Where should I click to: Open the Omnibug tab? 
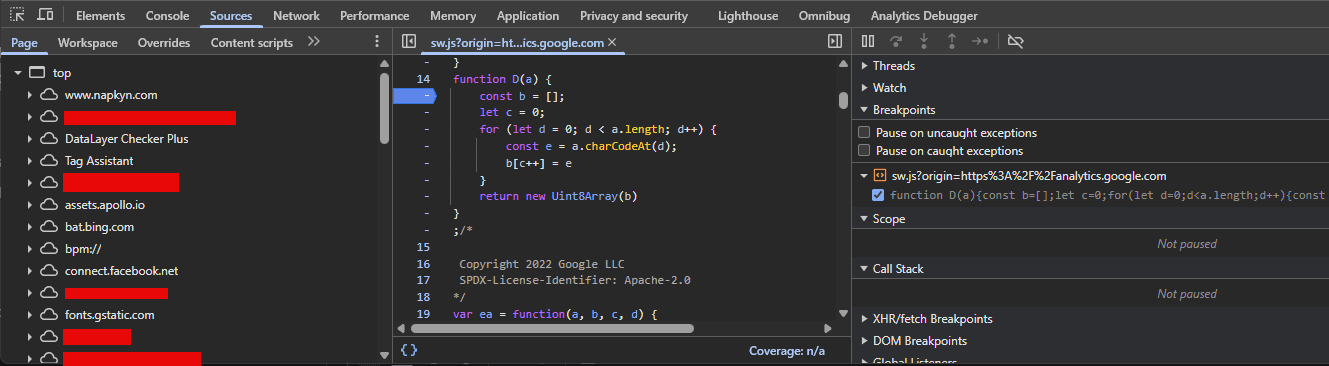tap(825, 16)
